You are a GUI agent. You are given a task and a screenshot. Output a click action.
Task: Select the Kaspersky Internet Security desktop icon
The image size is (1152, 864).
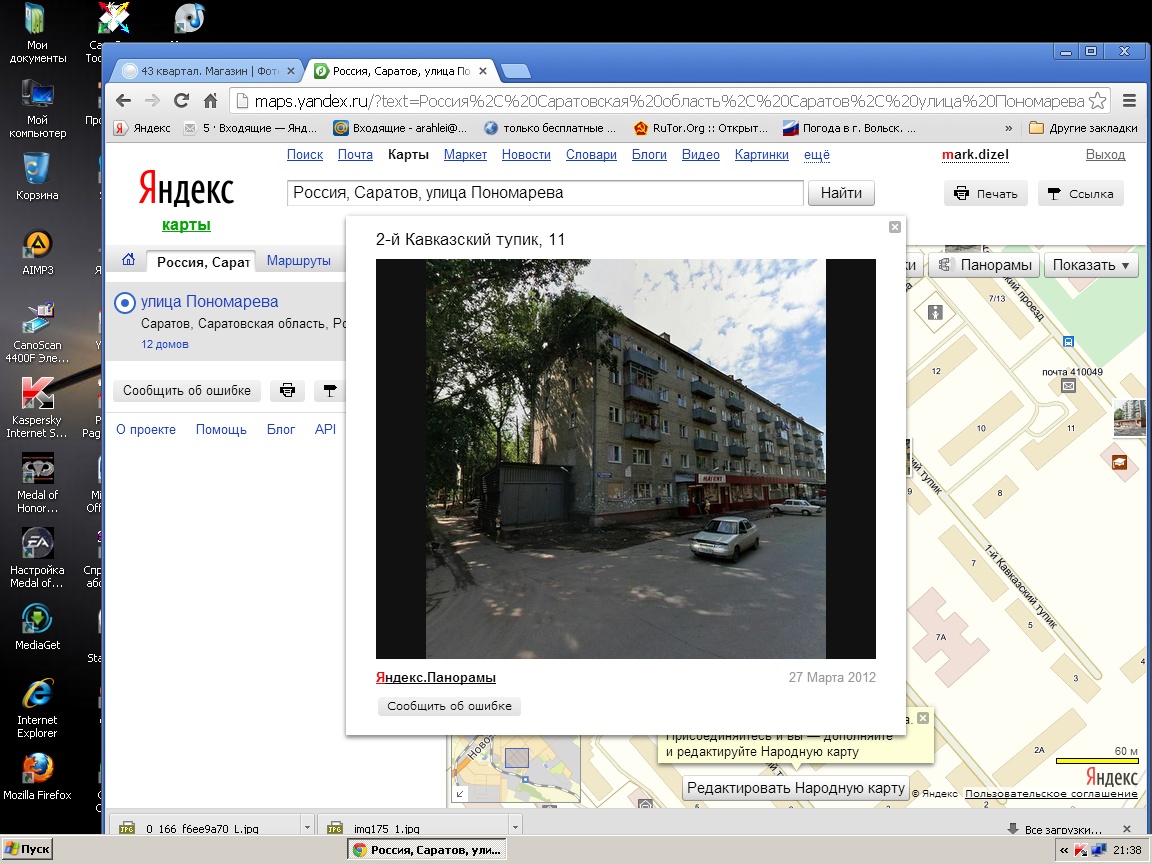tap(37, 408)
